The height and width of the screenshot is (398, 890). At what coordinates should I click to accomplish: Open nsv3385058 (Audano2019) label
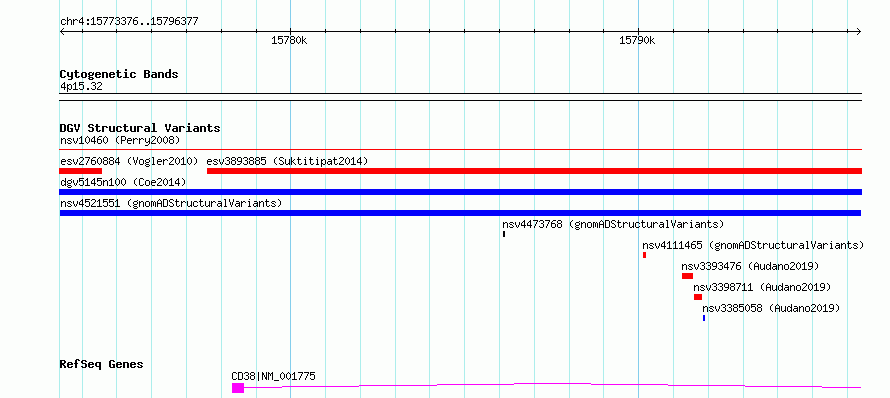[771, 308]
